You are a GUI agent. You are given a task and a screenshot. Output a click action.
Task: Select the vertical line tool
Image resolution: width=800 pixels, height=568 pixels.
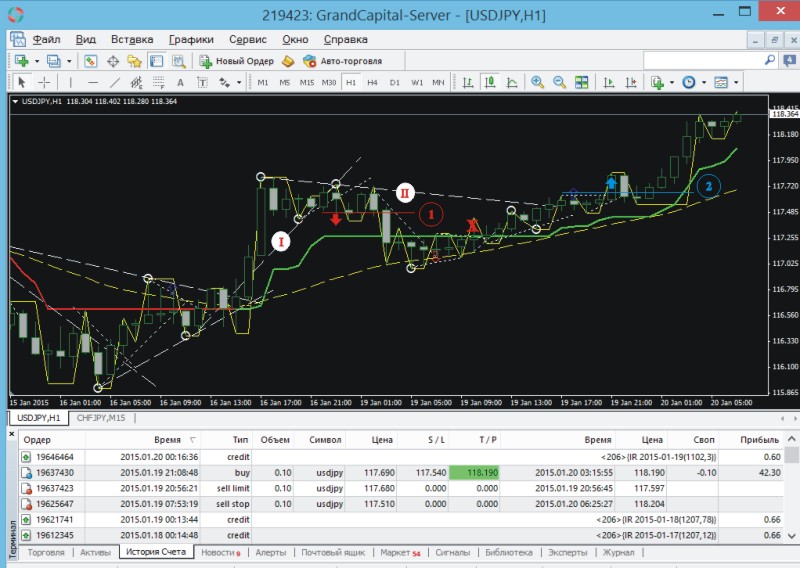(x=70, y=82)
